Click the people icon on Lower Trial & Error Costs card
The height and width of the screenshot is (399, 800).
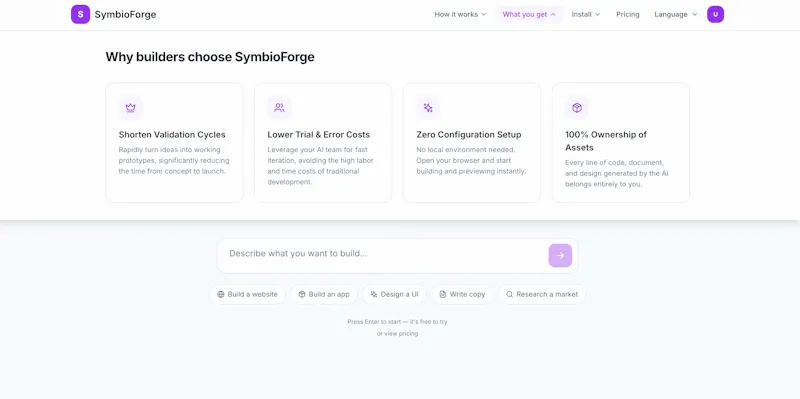(279, 108)
